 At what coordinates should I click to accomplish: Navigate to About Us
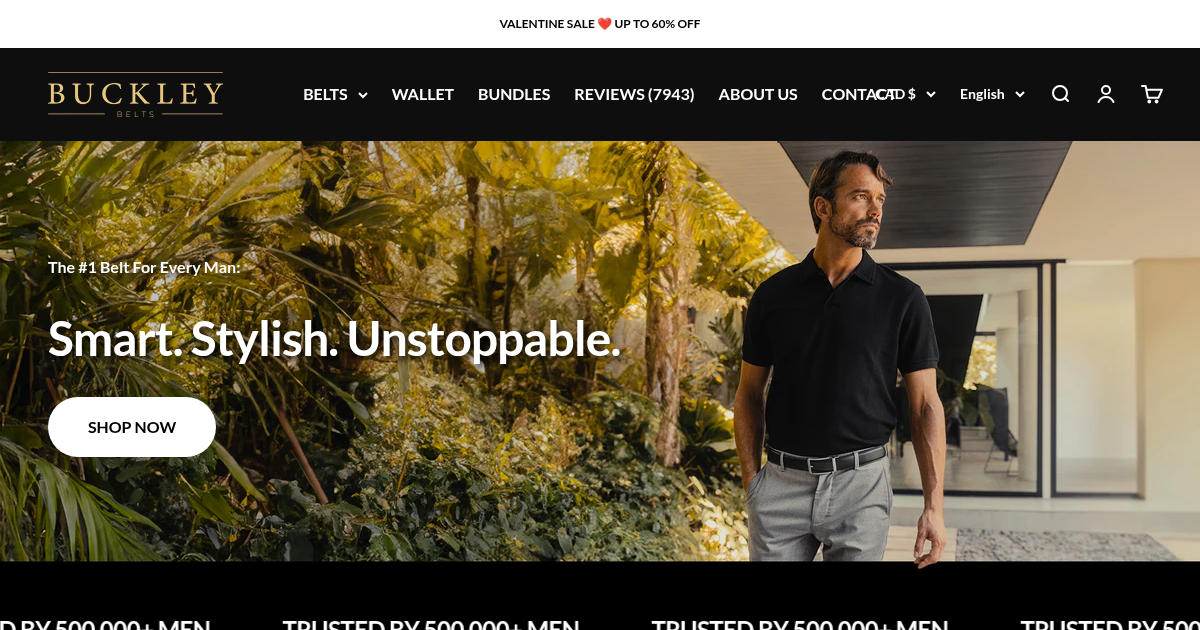758,94
